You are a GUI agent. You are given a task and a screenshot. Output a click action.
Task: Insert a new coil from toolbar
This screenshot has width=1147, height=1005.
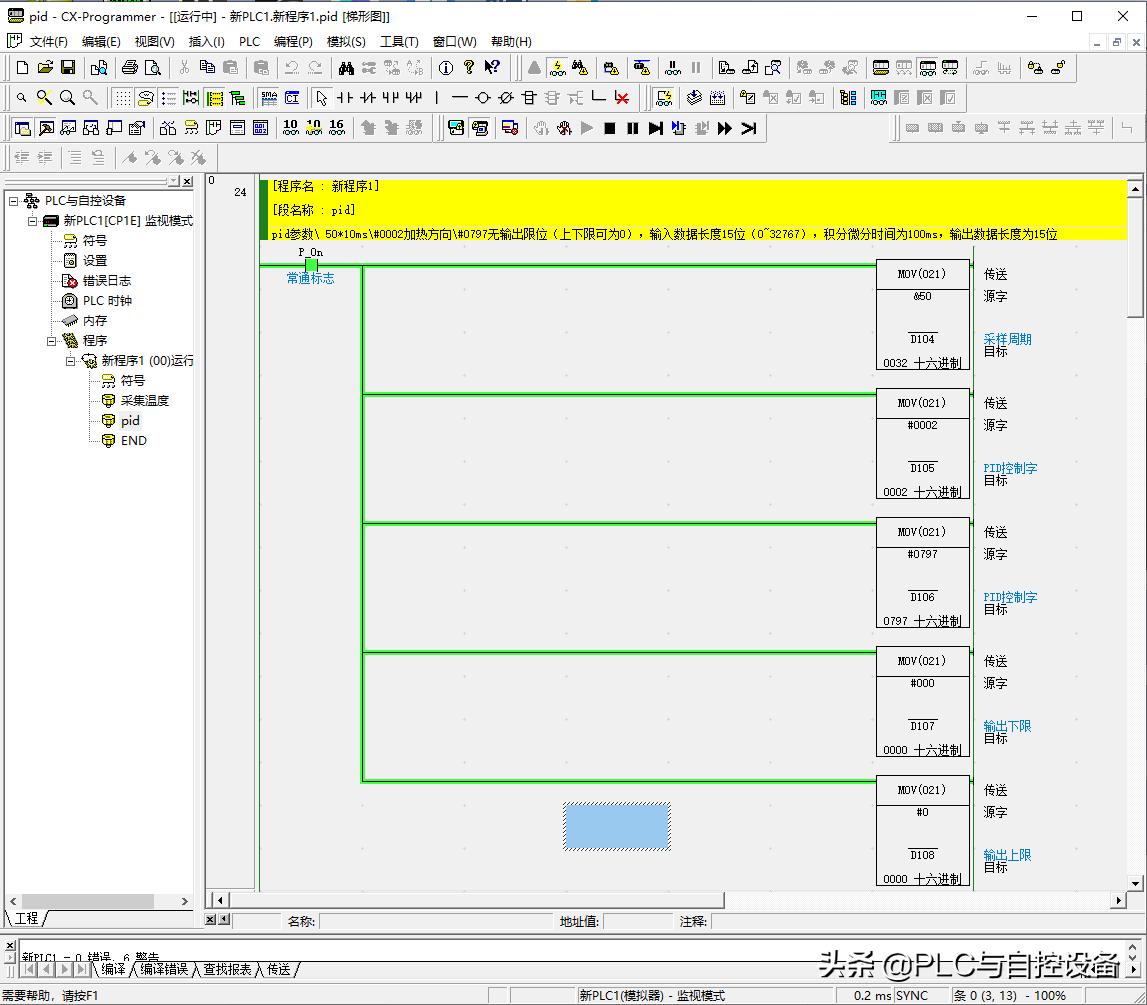click(x=482, y=98)
